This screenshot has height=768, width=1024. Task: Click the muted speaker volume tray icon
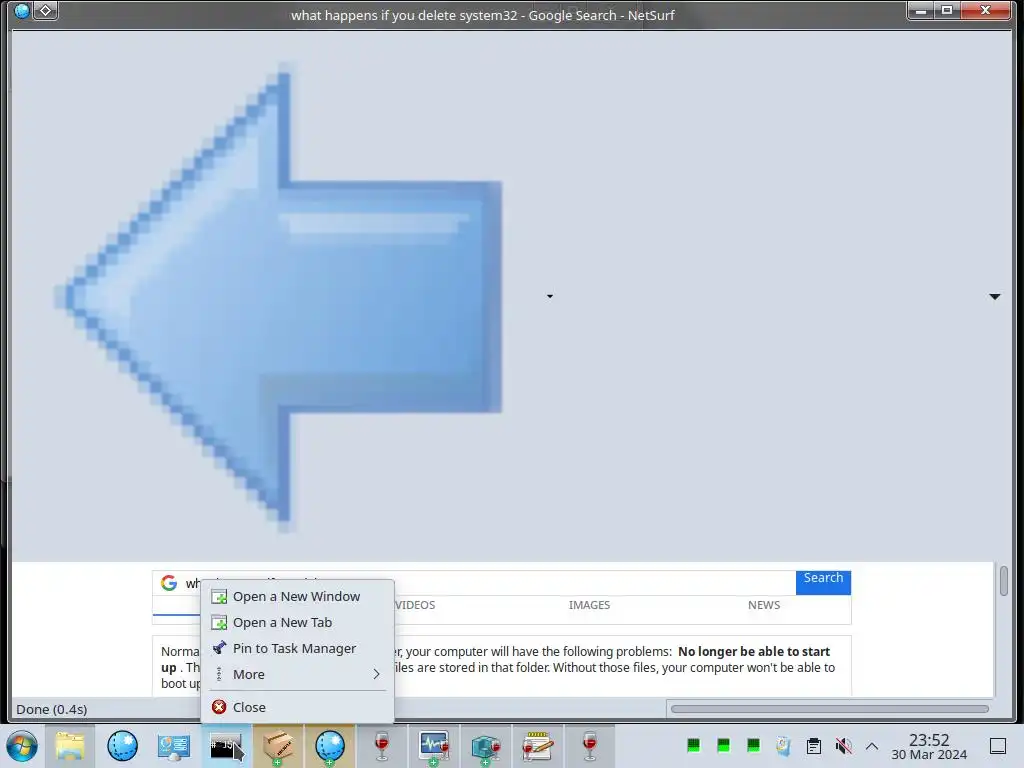tap(843, 745)
